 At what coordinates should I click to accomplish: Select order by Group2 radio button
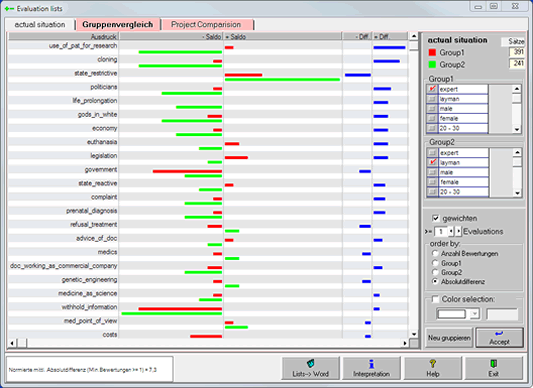(x=435, y=272)
